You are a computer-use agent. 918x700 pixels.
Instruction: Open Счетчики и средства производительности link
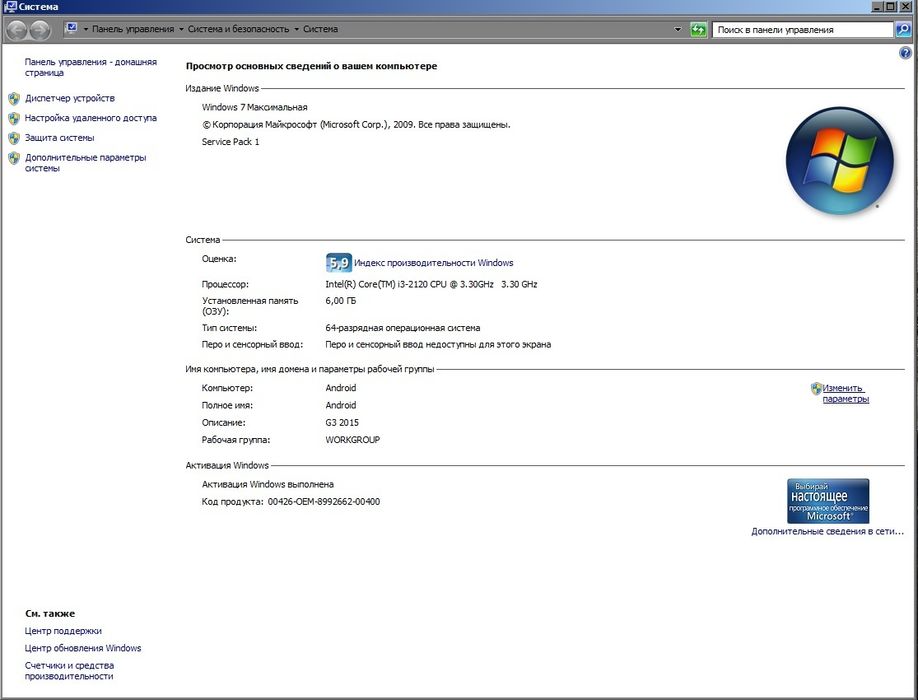click(x=69, y=671)
